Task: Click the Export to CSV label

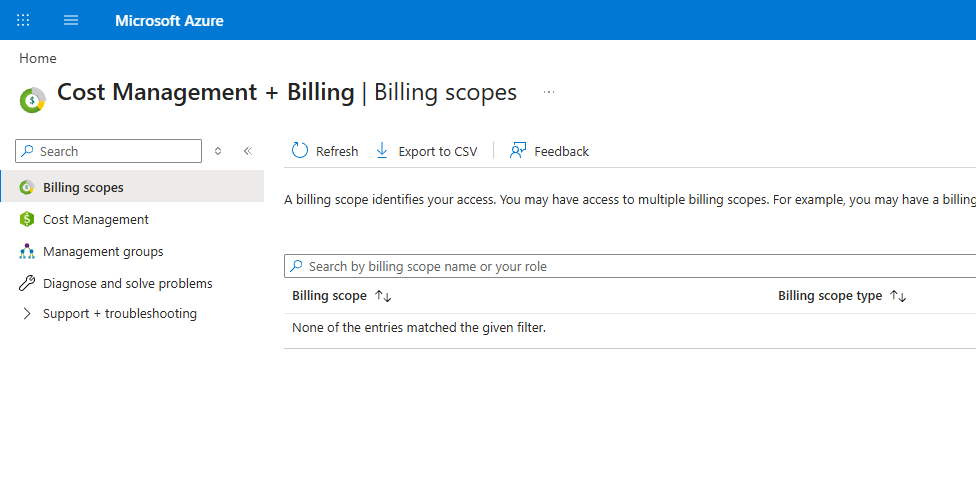Action: tap(438, 151)
